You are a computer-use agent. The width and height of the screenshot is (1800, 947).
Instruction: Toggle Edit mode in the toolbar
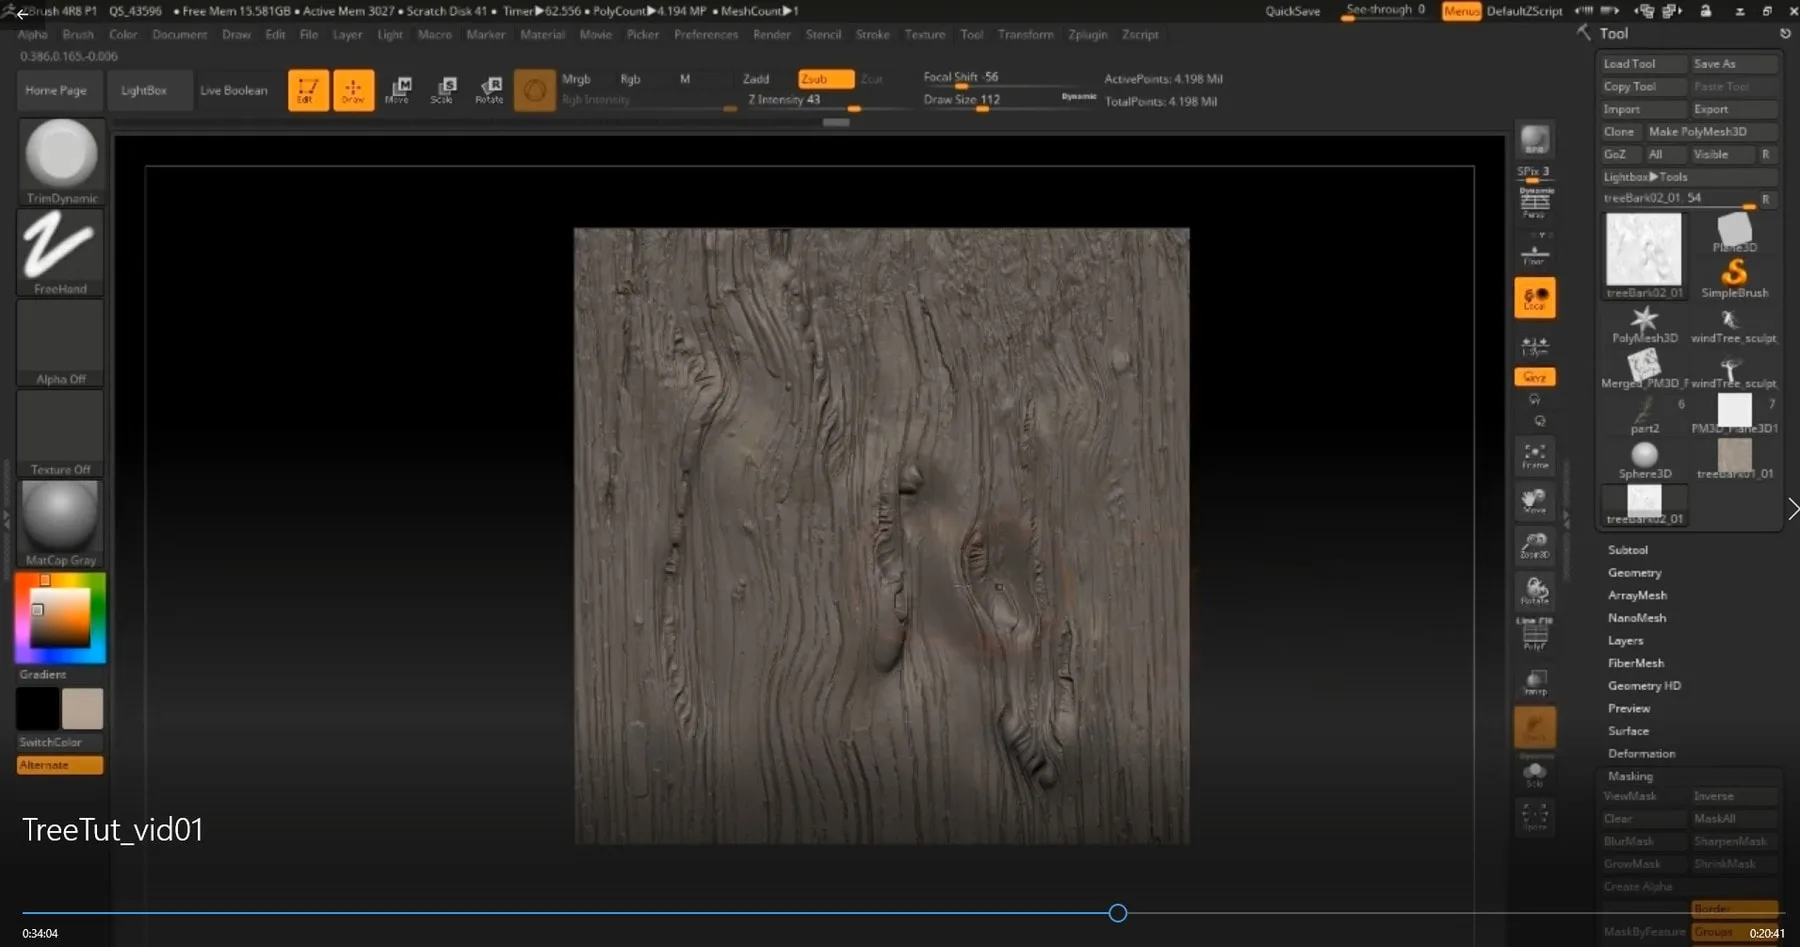coord(307,90)
